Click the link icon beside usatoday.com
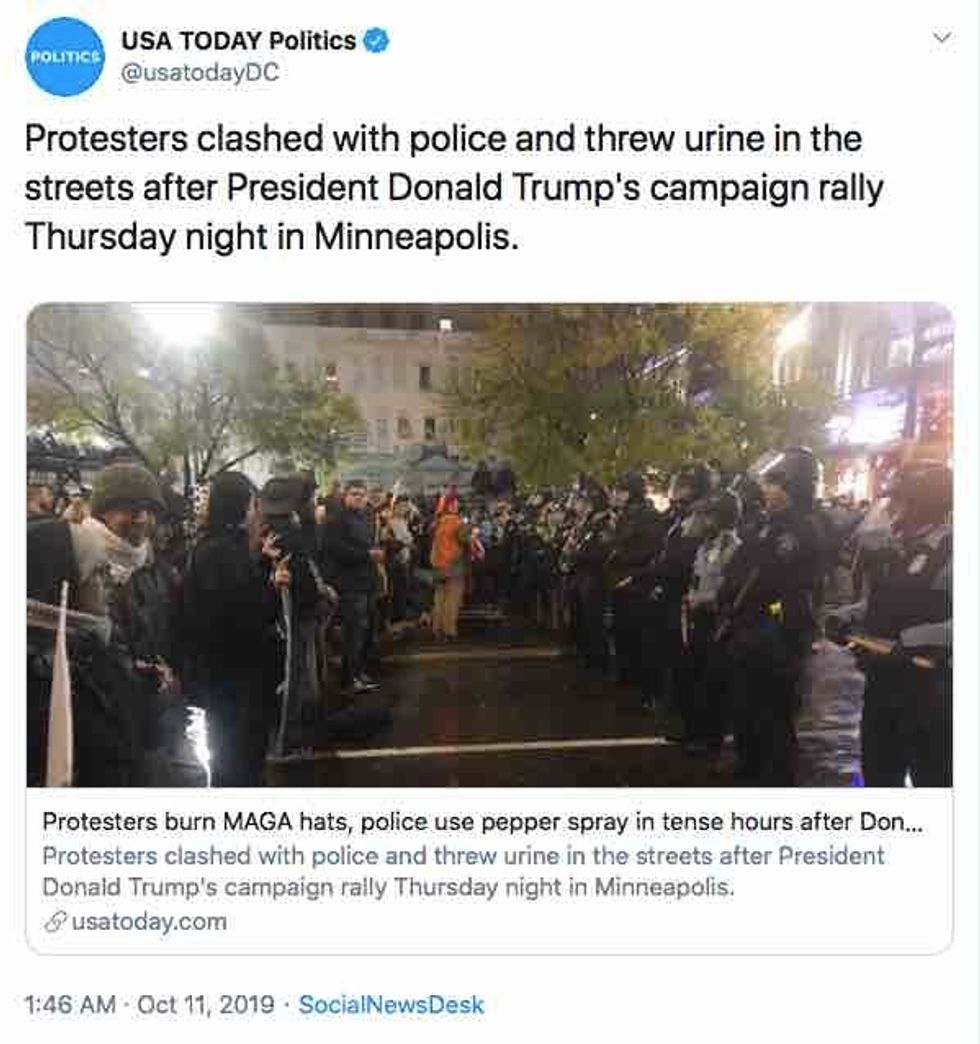This screenshot has width=980, height=1044. [x=55, y=922]
